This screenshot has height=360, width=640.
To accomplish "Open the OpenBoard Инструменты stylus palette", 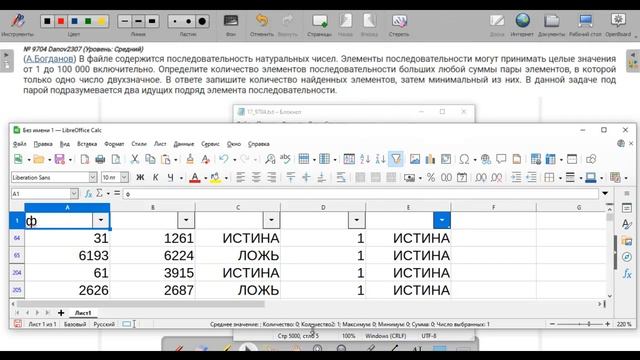I will (x=17, y=21).
